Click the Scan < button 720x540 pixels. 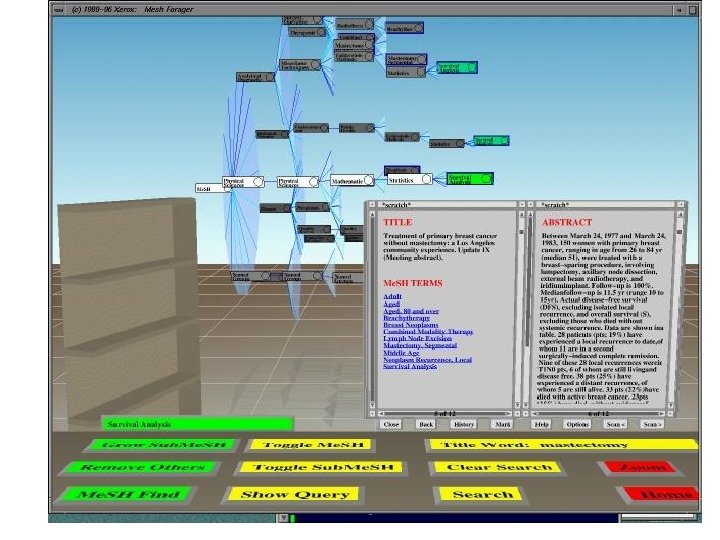click(x=615, y=424)
